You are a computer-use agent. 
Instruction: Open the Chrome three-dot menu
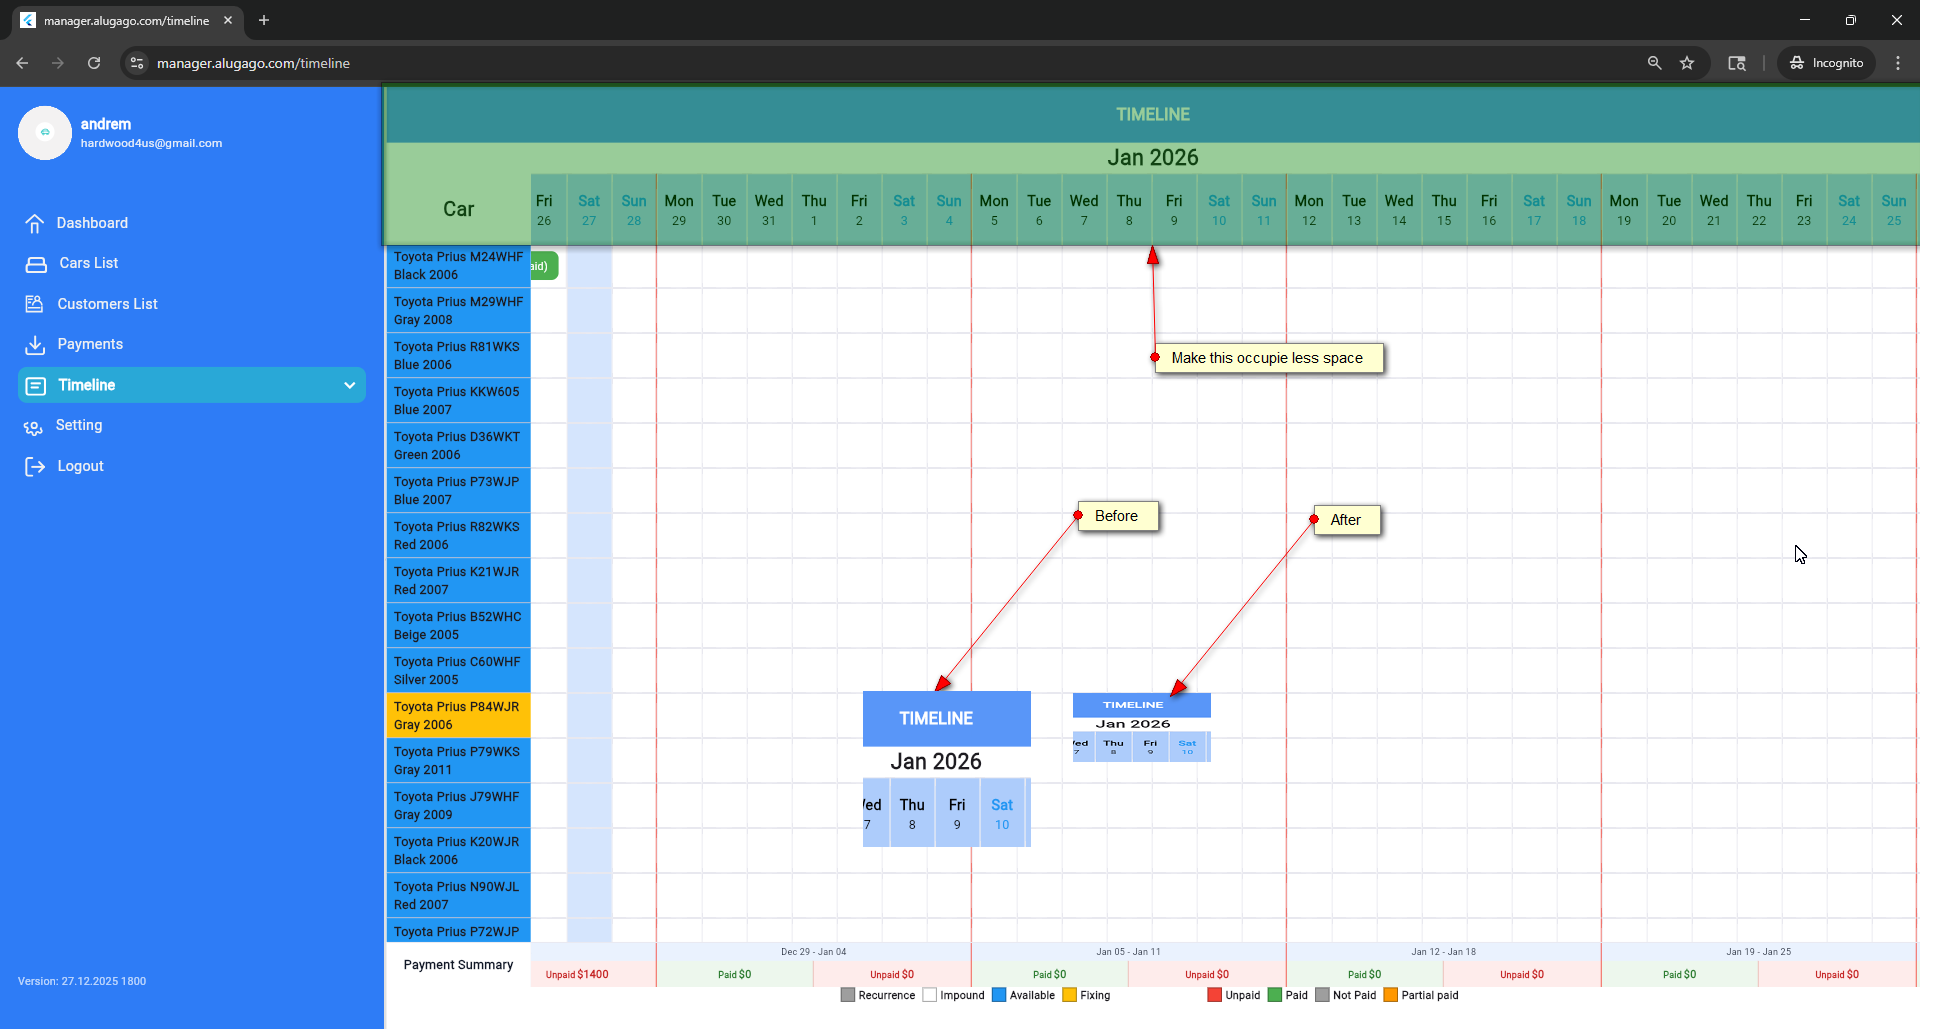coord(1898,63)
